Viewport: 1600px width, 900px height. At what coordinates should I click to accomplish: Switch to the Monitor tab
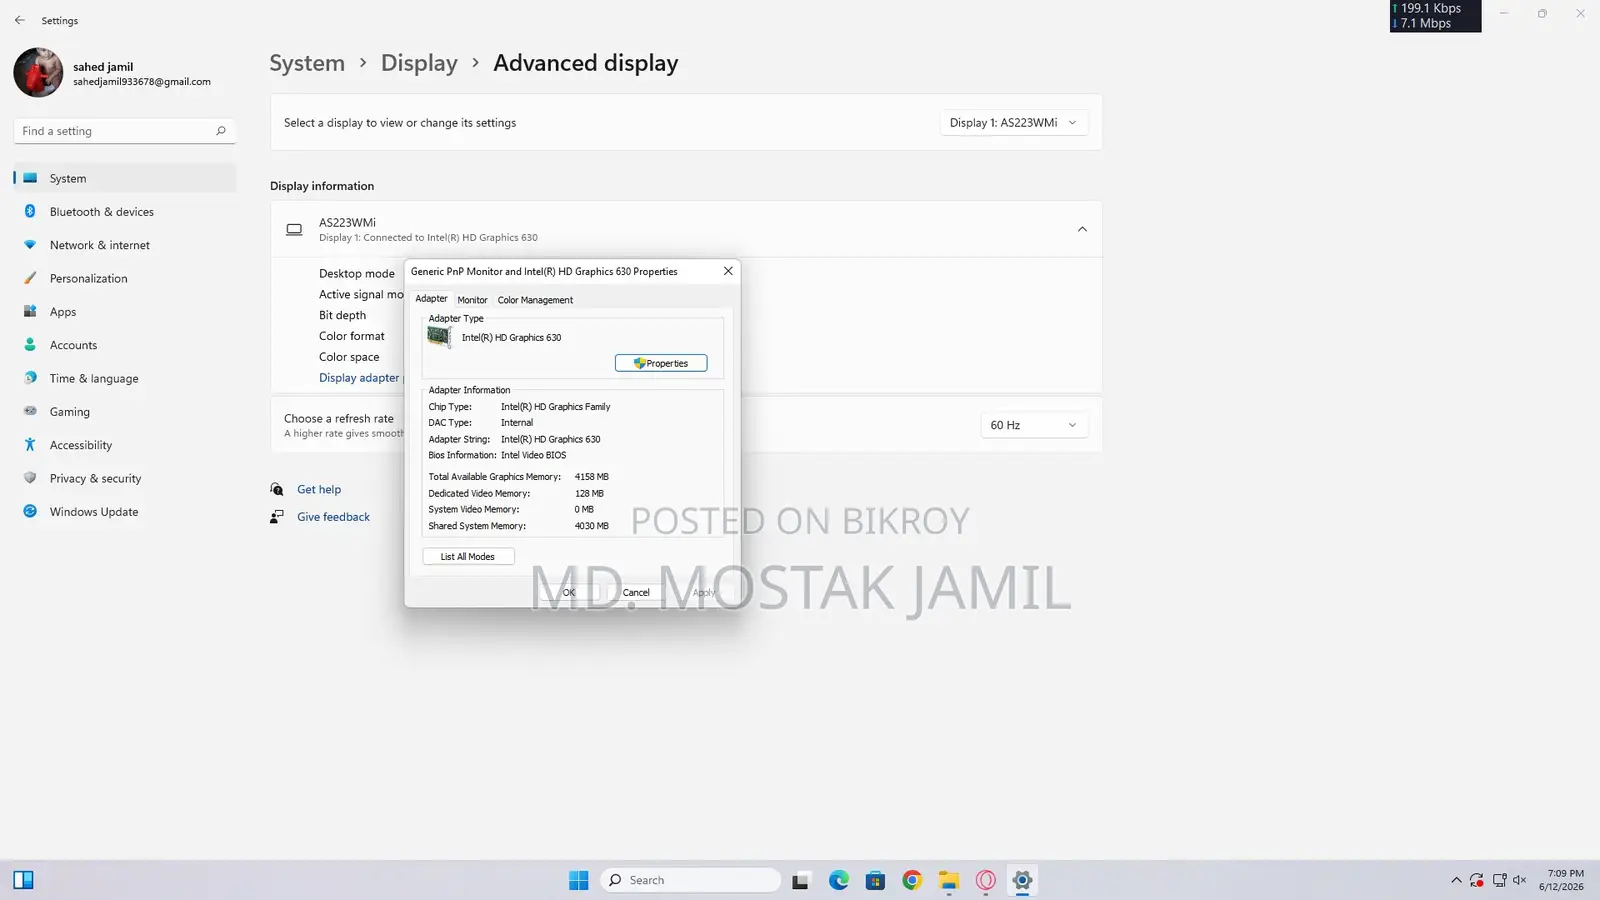pos(472,300)
